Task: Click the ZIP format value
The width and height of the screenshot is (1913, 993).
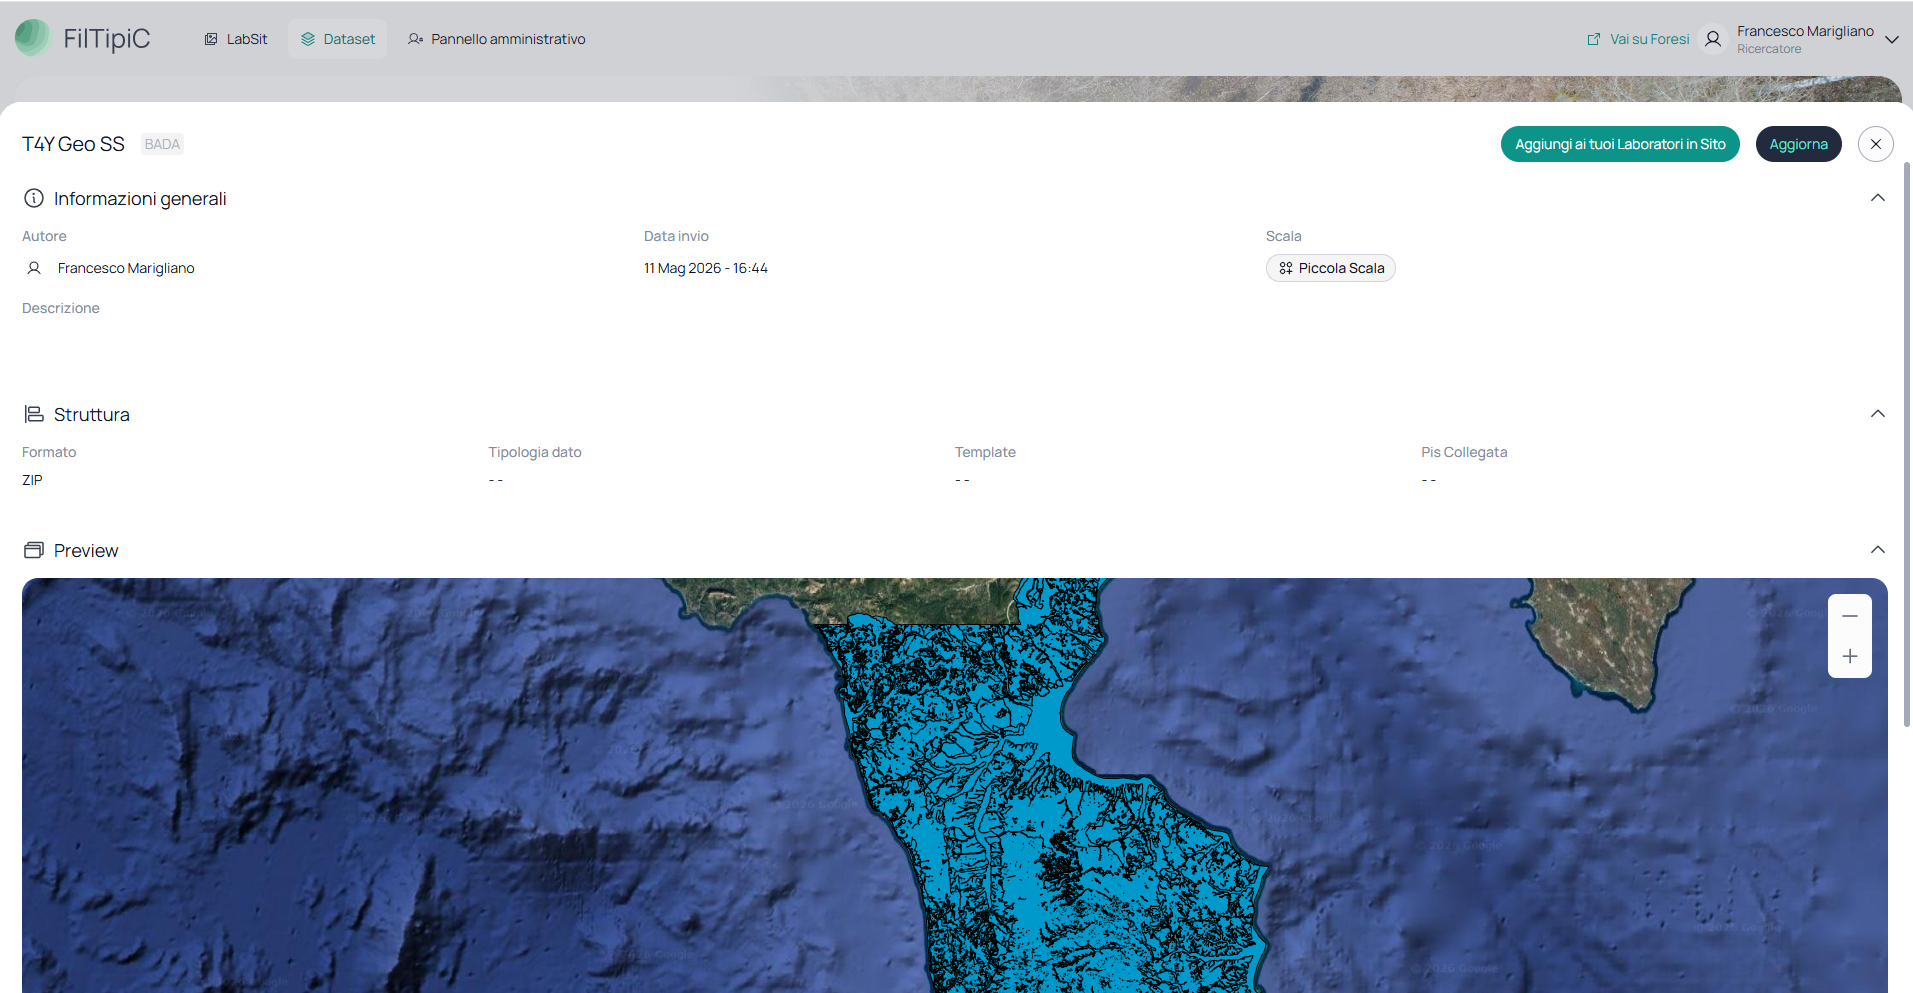Action: point(32,480)
